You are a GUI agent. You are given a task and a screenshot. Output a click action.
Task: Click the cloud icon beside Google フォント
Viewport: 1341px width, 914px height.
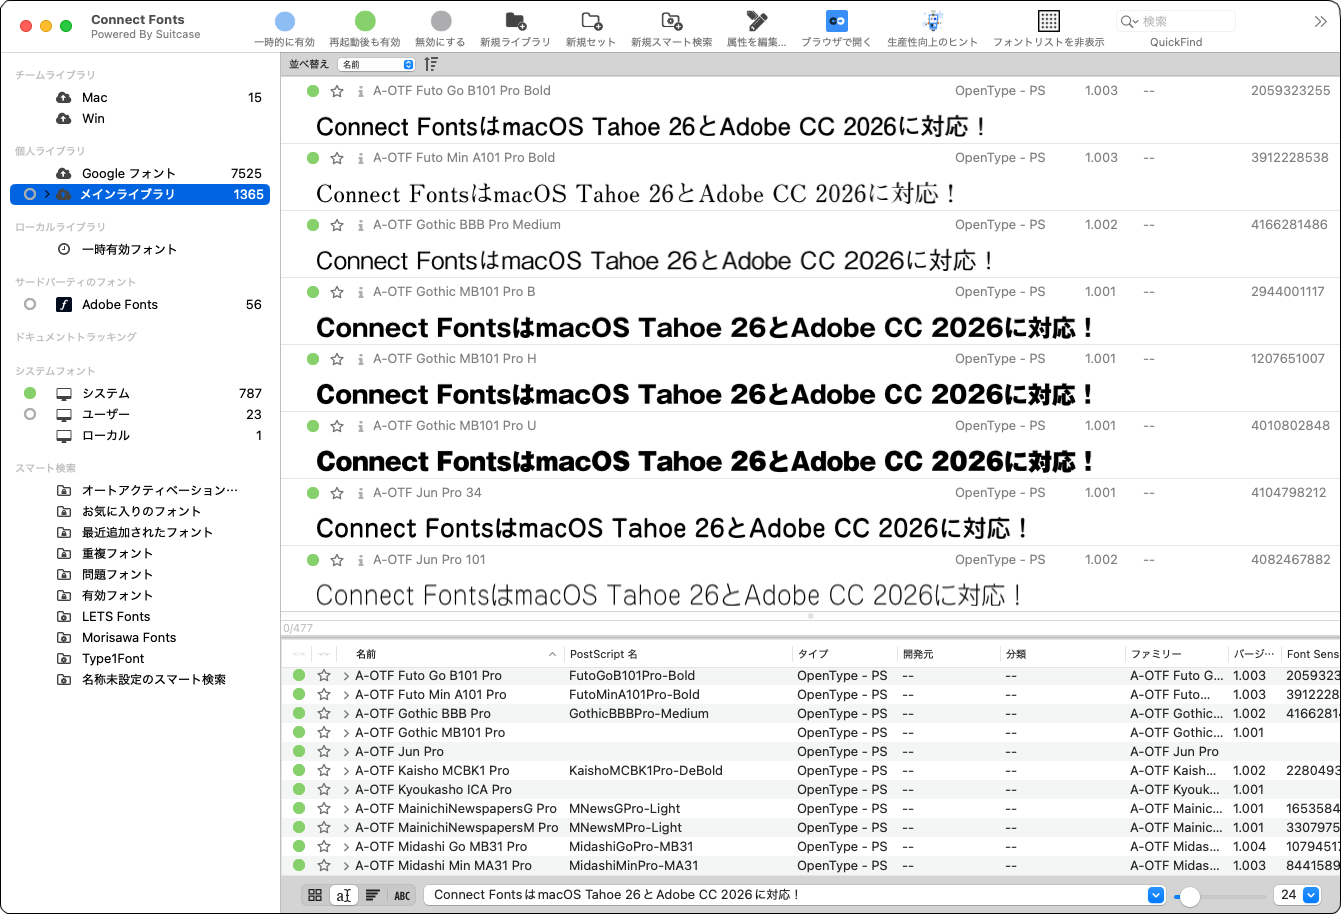64,174
